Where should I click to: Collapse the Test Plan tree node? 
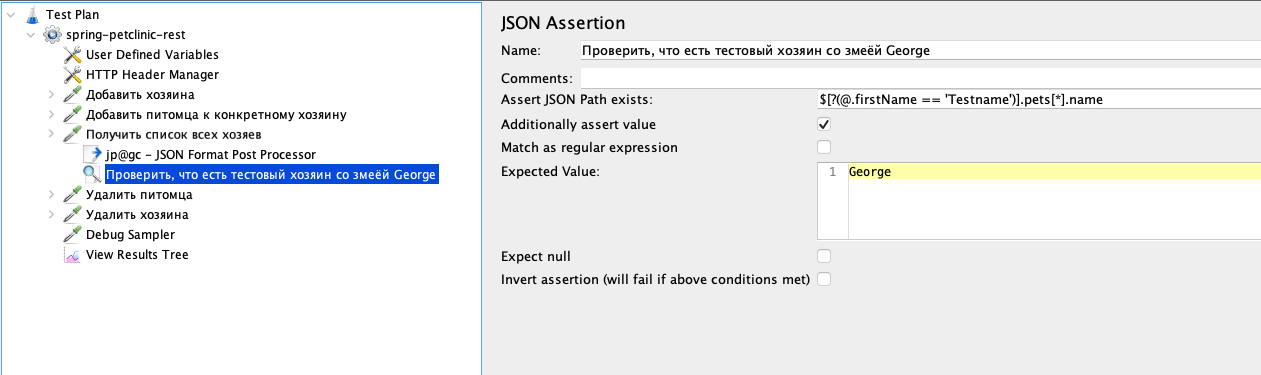(11, 14)
